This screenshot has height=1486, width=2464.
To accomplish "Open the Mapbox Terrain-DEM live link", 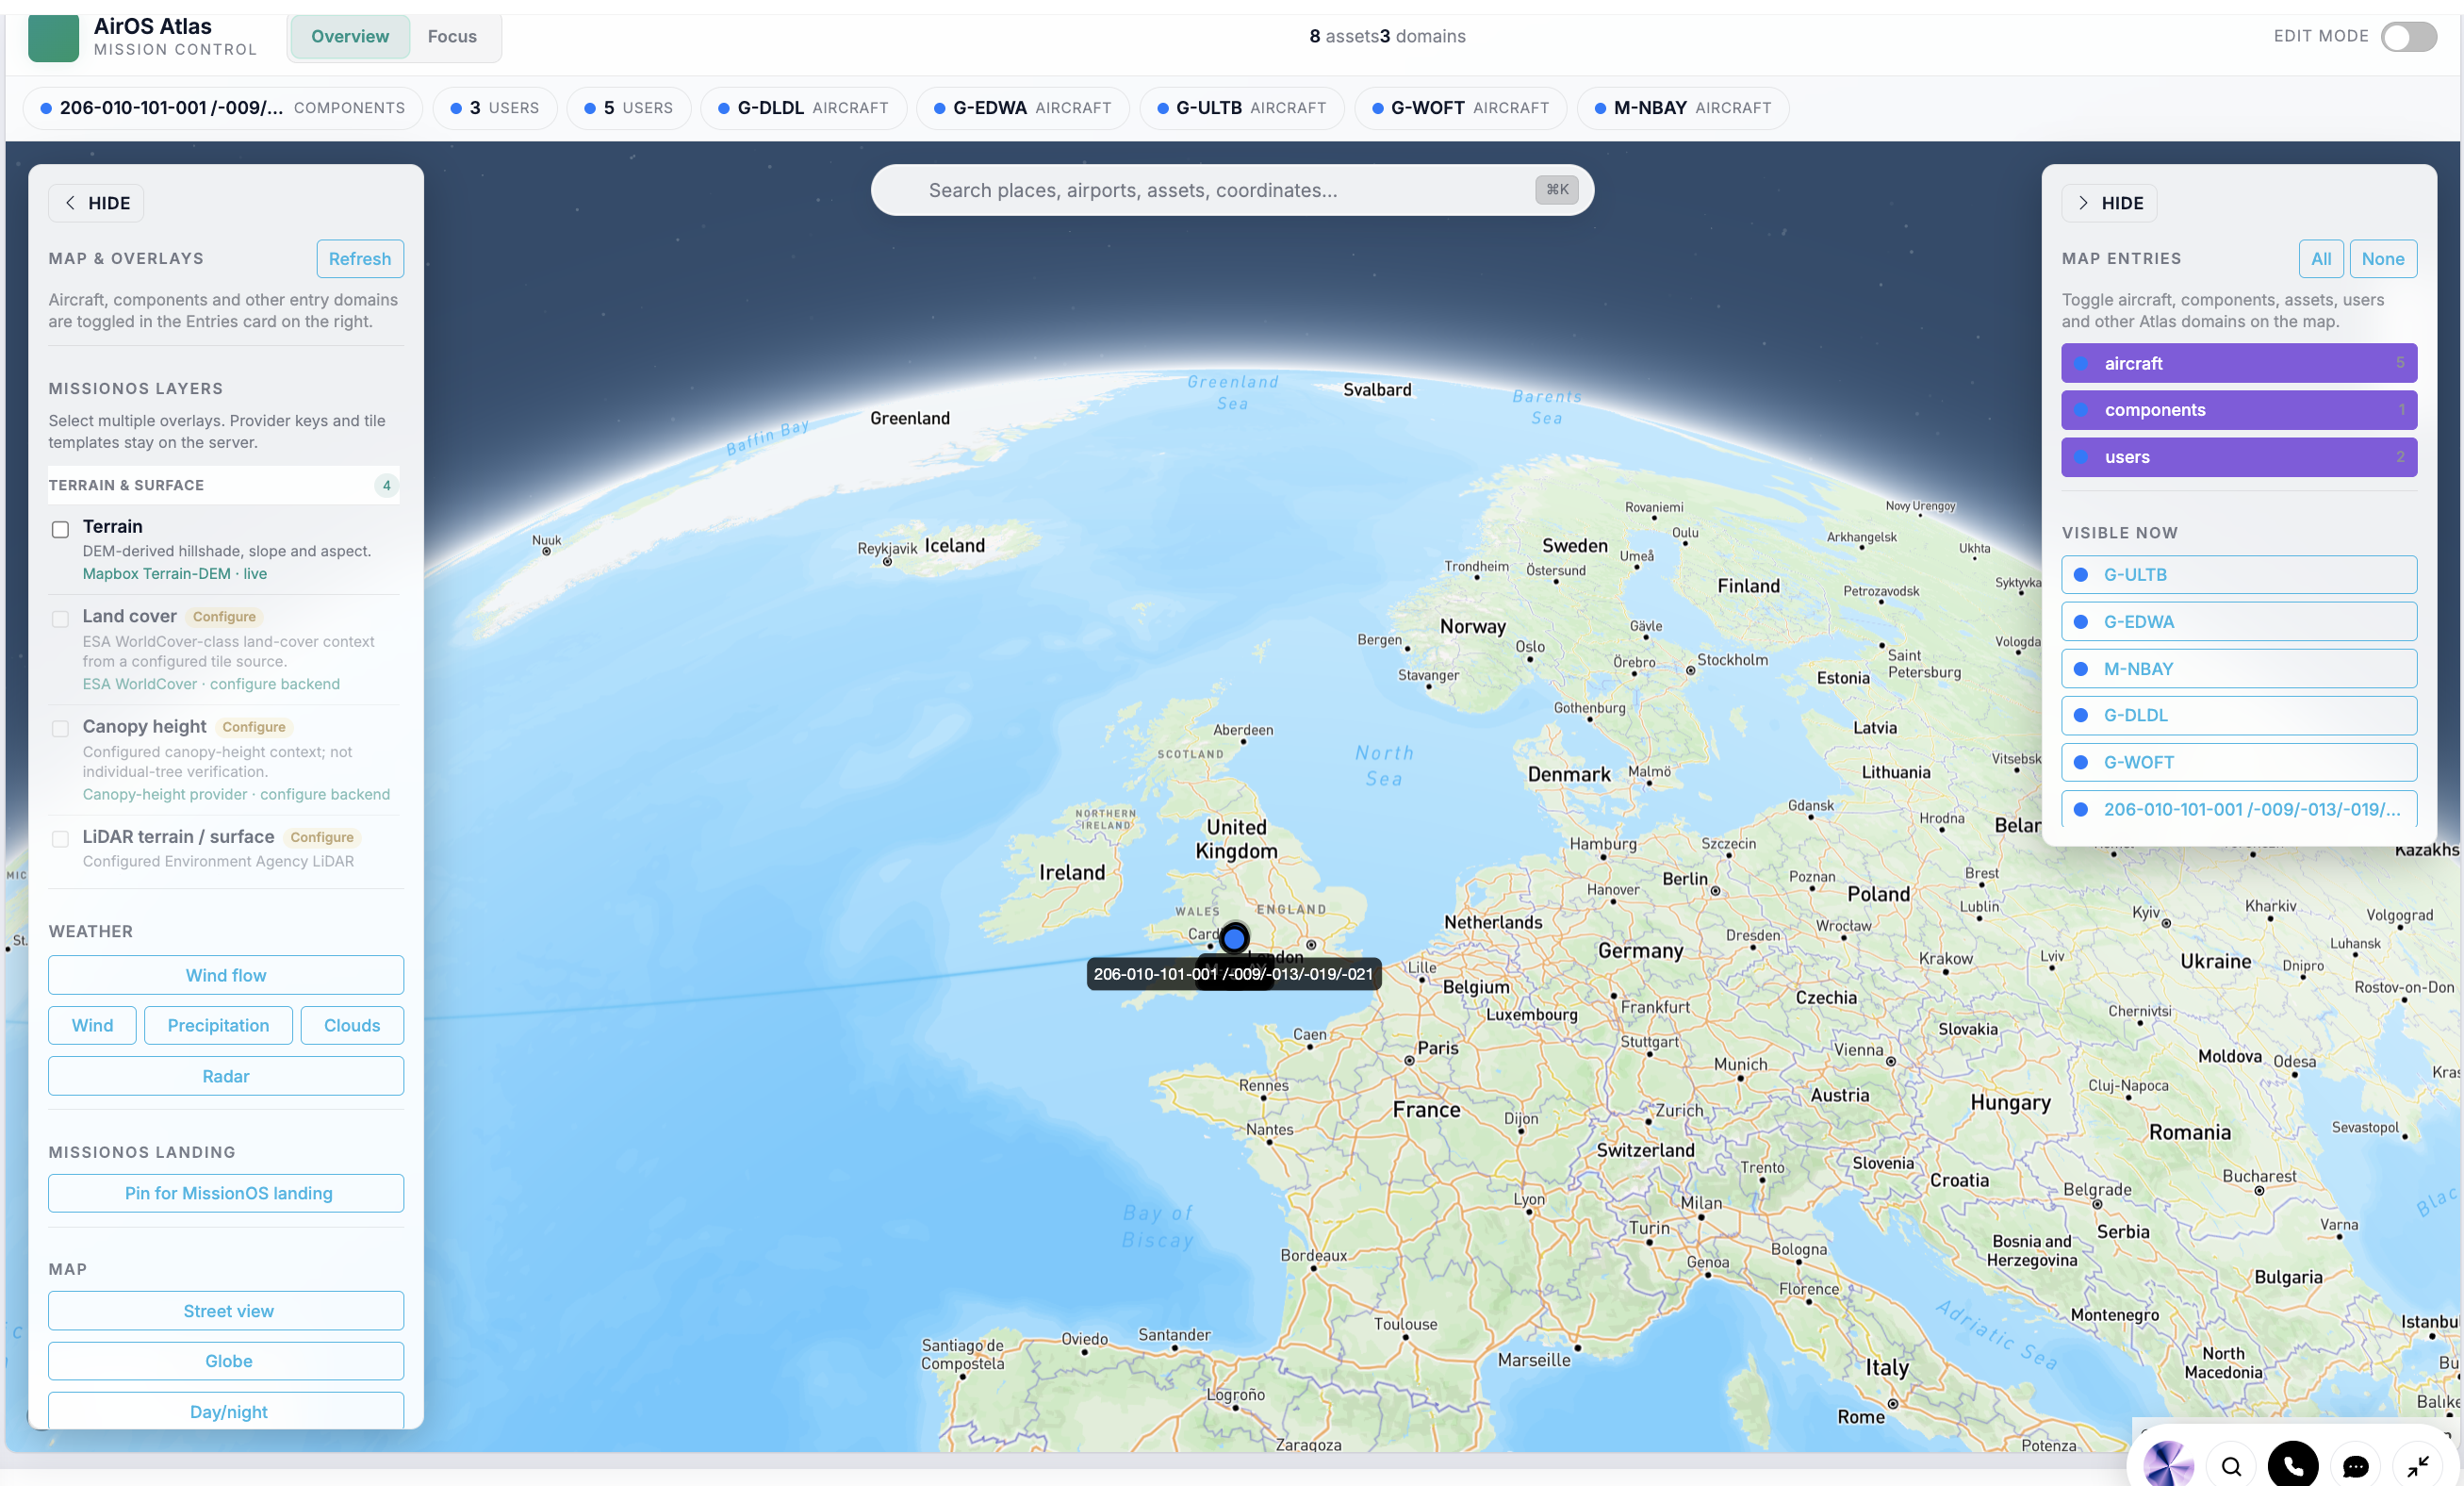I will coord(175,574).
